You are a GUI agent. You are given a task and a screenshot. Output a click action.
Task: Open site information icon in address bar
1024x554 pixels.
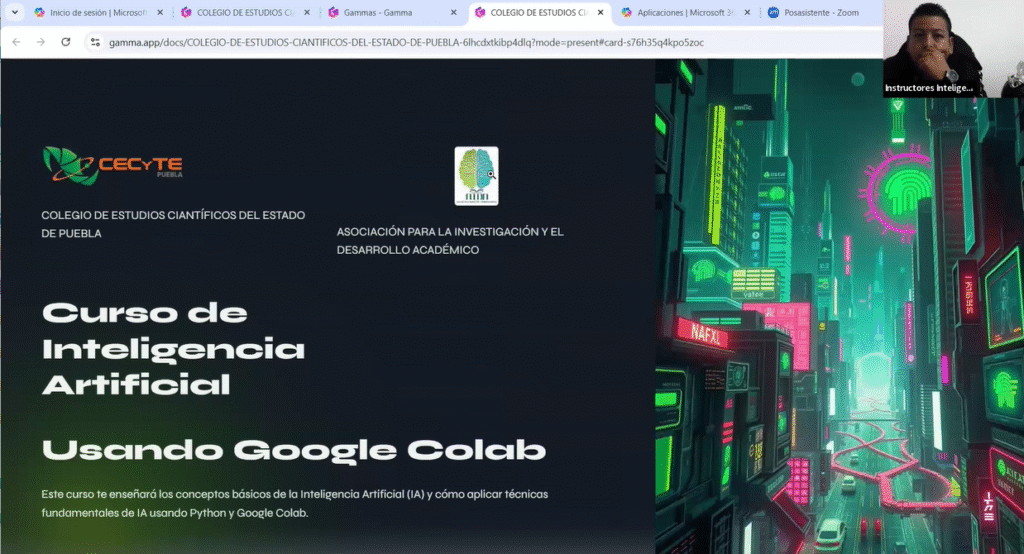click(x=95, y=42)
